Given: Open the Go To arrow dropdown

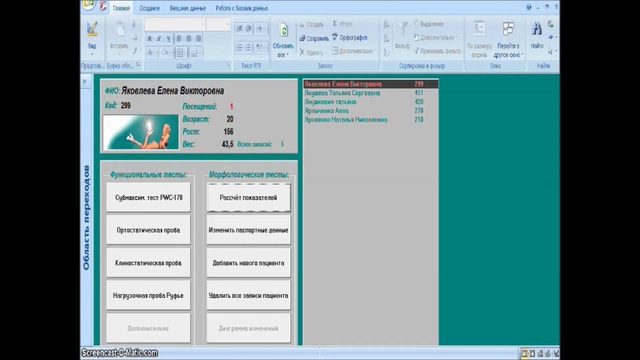Looking at the screenshot, I should 552,37.
